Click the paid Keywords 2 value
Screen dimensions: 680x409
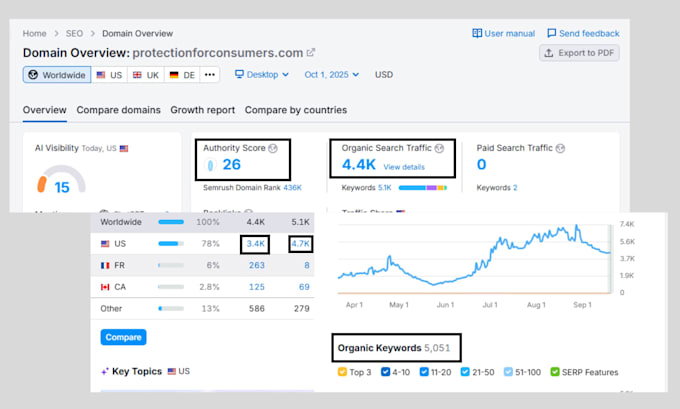coord(515,188)
